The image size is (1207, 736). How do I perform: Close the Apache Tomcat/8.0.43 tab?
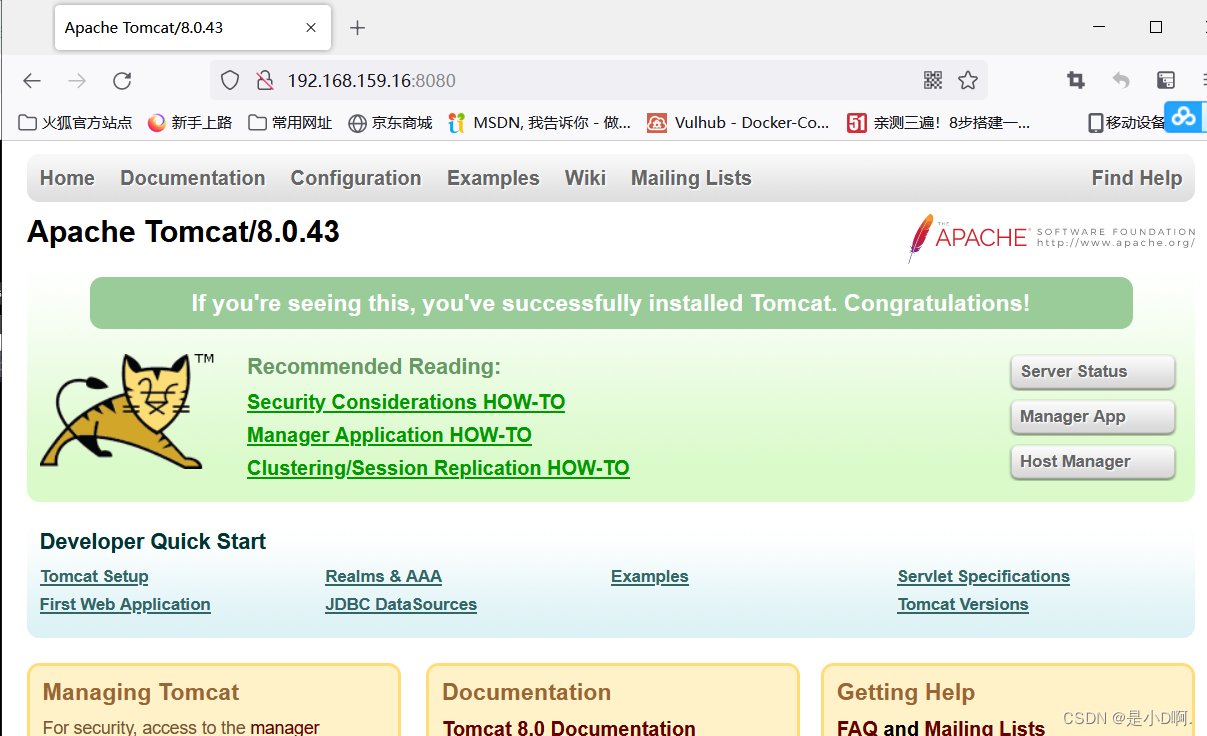pyautogui.click(x=313, y=28)
